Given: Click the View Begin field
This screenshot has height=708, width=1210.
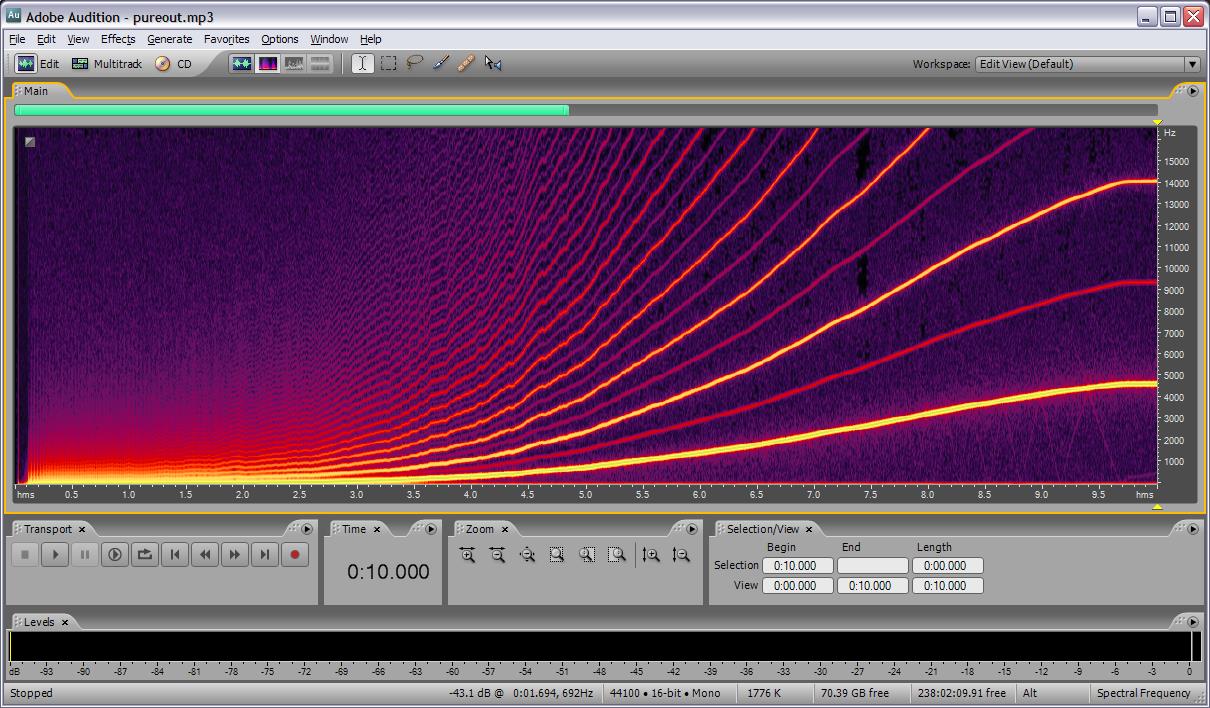Looking at the screenshot, I should pyautogui.click(x=798, y=586).
